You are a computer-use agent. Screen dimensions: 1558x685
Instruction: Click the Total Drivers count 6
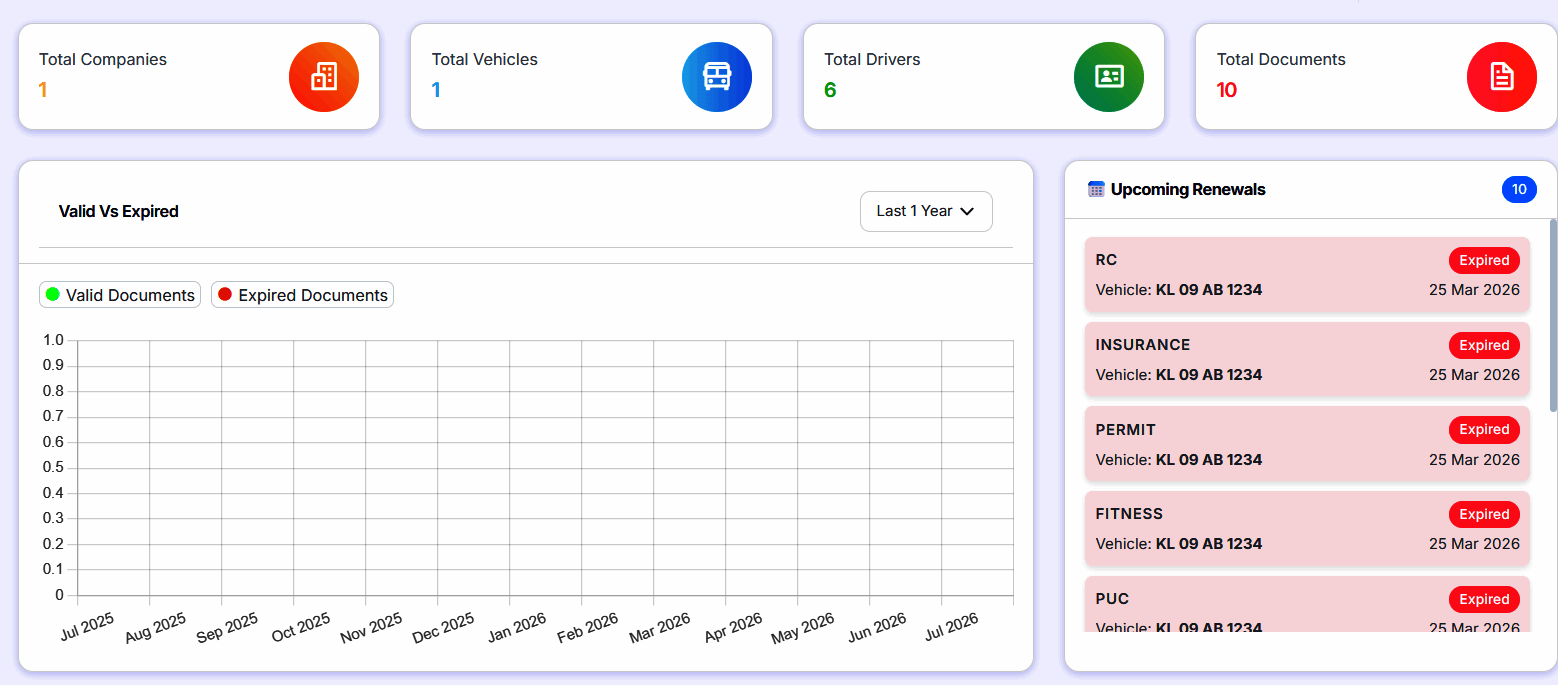click(x=830, y=90)
